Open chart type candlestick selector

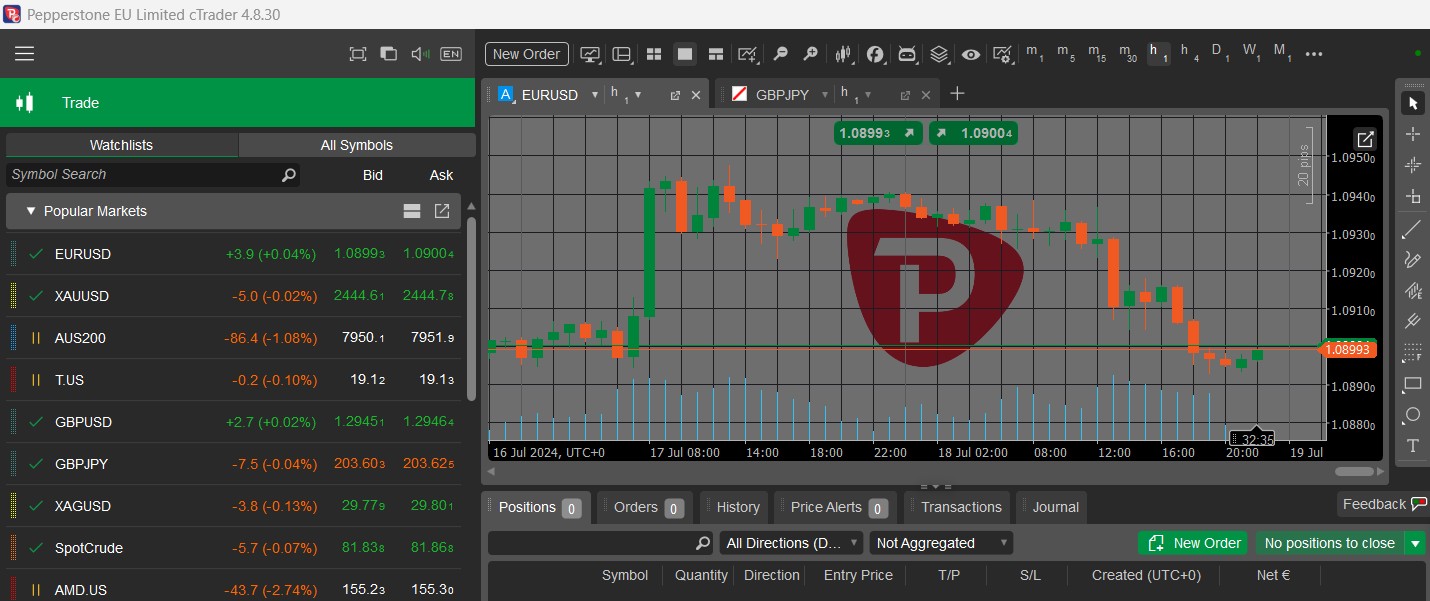(x=844, y=54)
